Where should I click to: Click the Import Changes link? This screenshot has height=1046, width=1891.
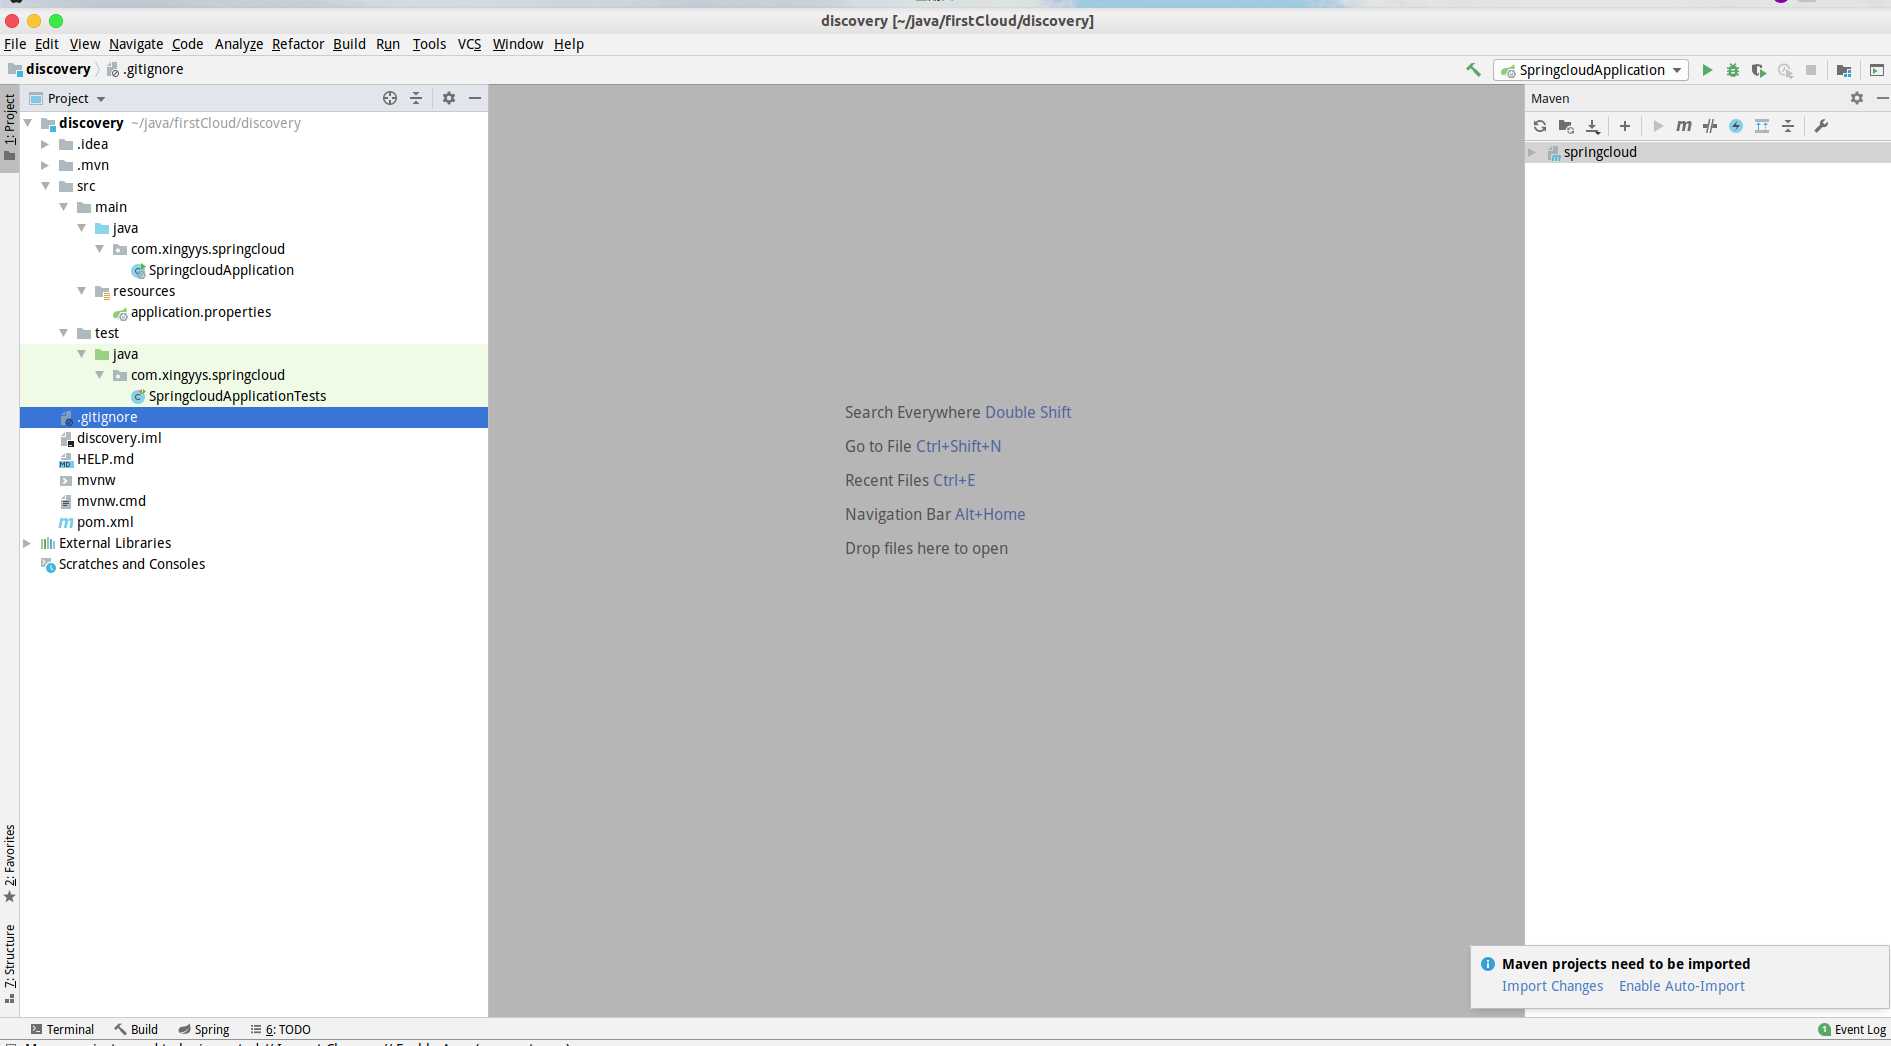coord(1552,986)
